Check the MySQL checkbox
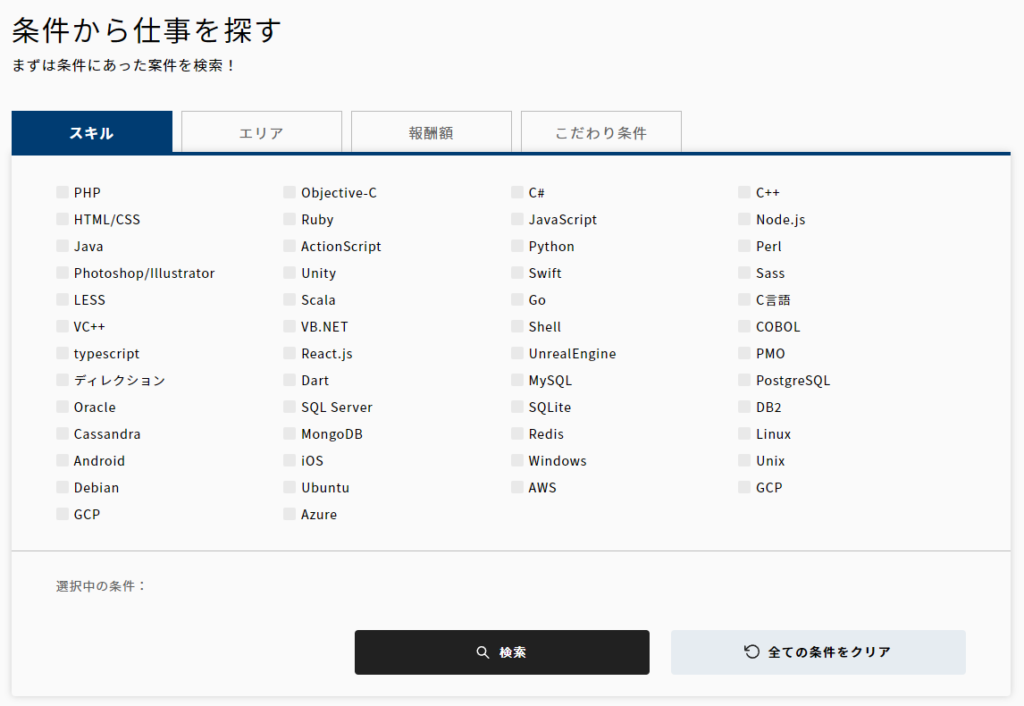This screenshot has height=706, width=1024. 517,379
